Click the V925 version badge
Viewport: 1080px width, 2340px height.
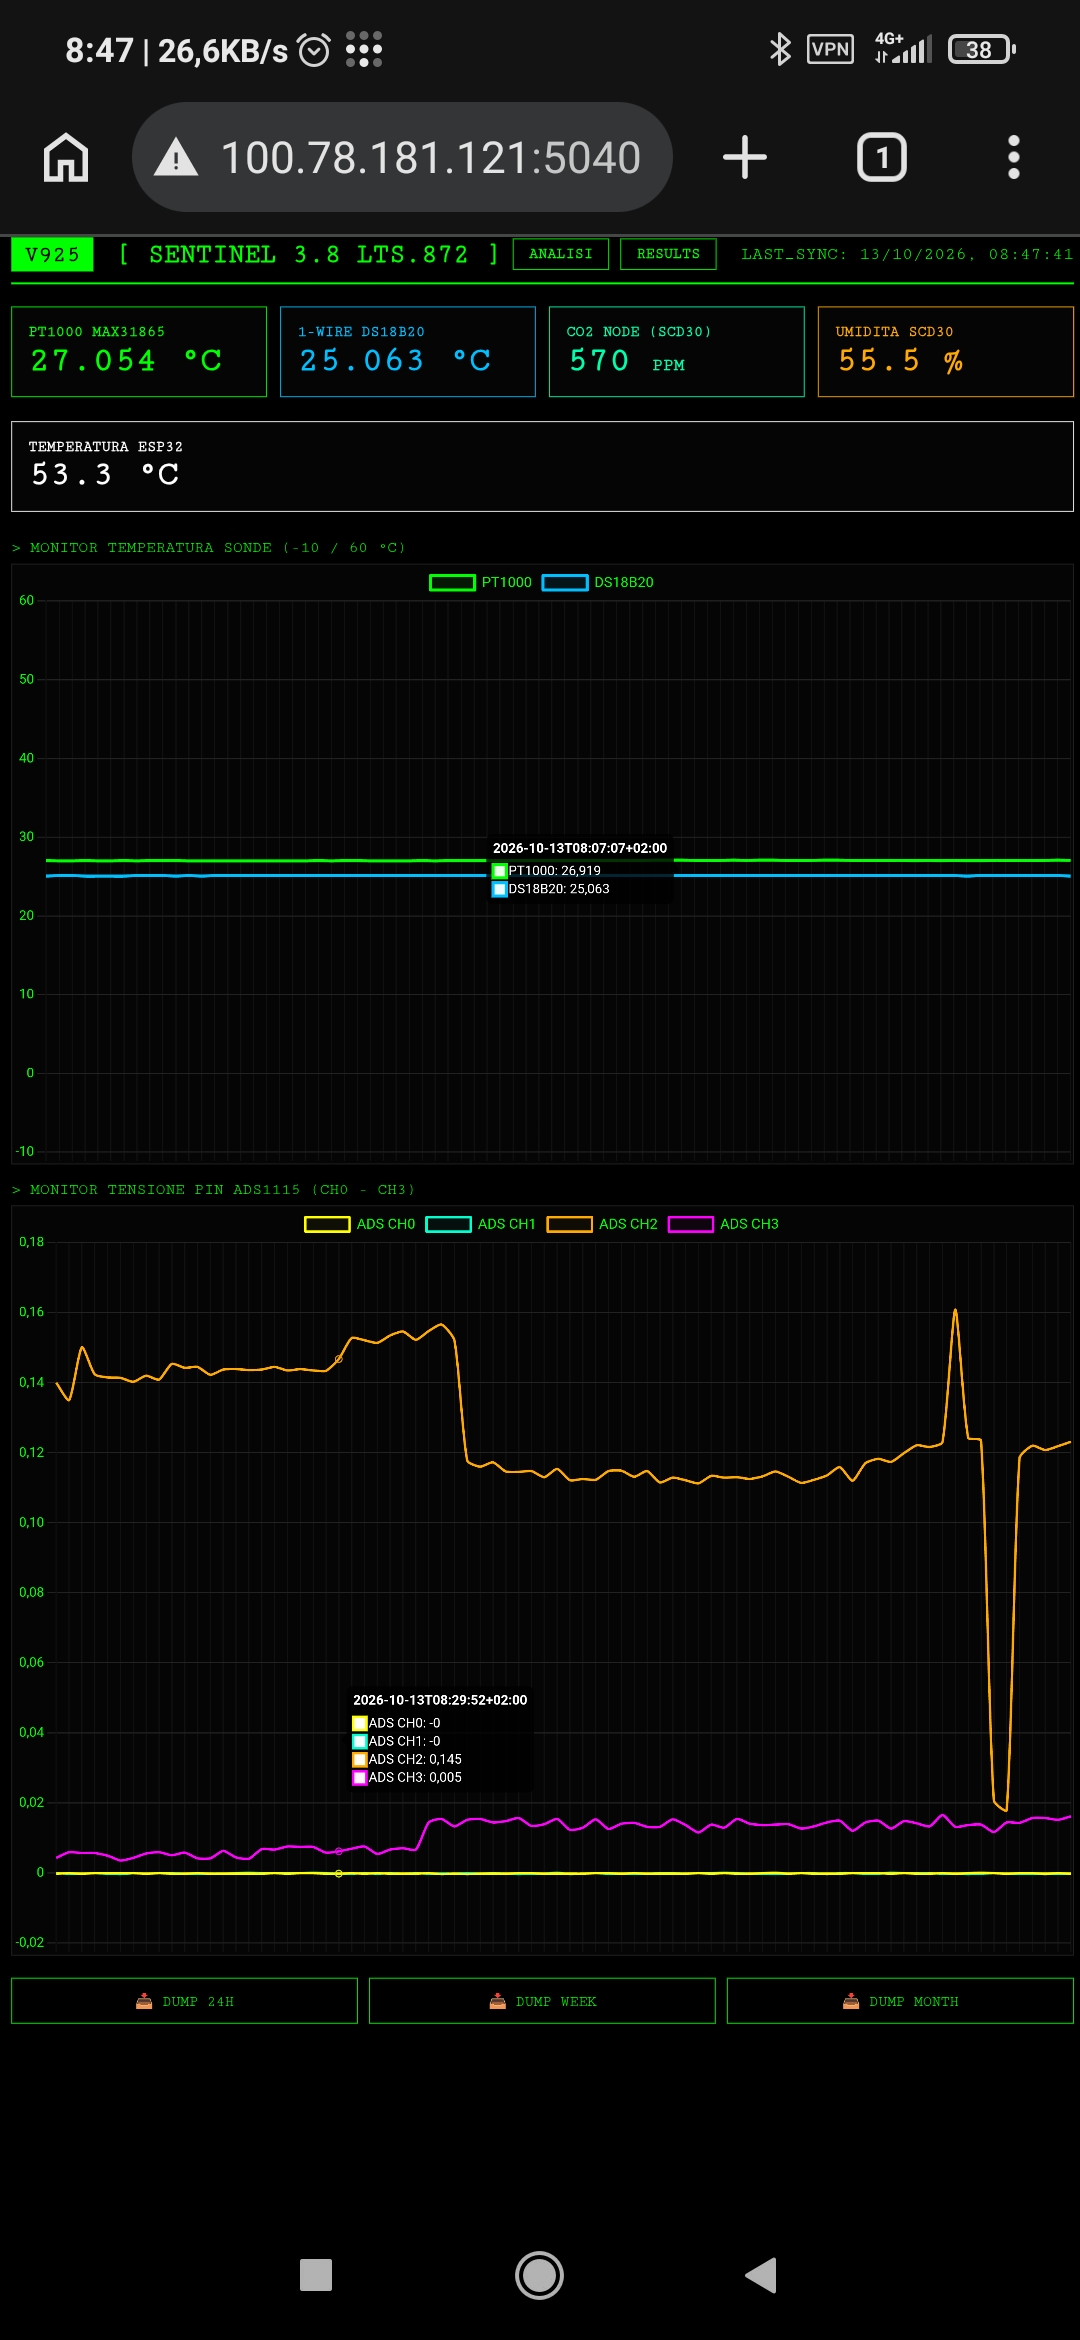[52, 254]
